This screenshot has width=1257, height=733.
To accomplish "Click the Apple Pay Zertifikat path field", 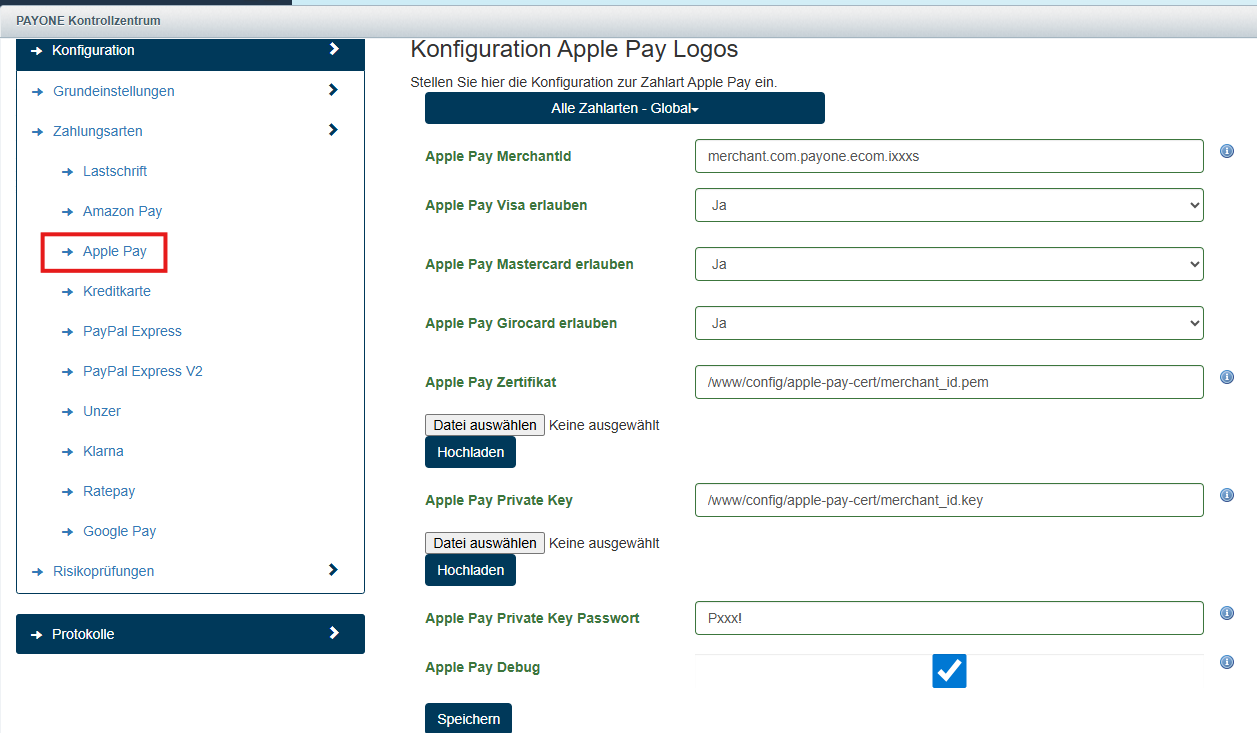I will (949, 382).
